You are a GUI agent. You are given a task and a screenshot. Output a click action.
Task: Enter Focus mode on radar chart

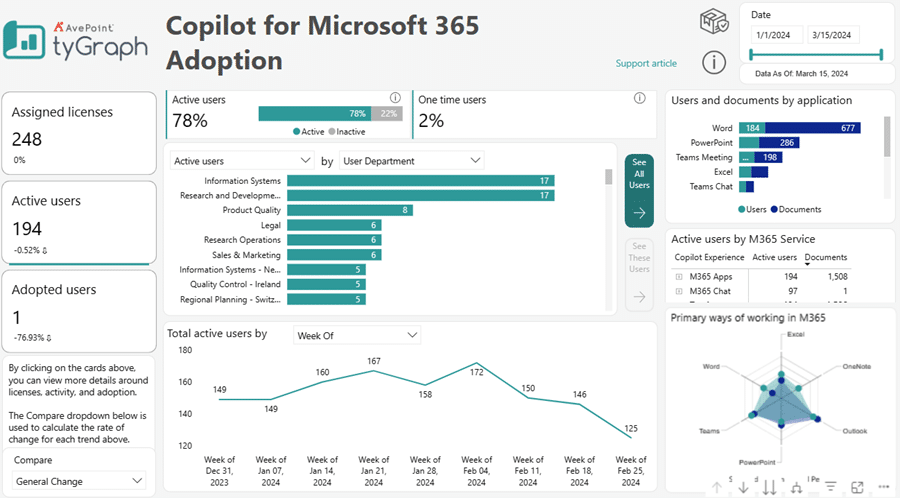(857, 487)
